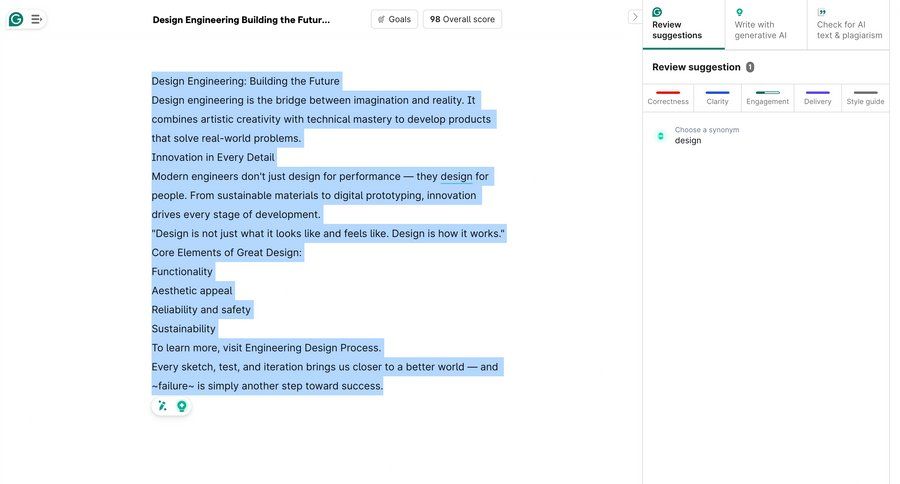This screenshot has height=484, width=900.
Task: Click the 'Aesthetic appeal' line
Action: click(x=192, y=291)
